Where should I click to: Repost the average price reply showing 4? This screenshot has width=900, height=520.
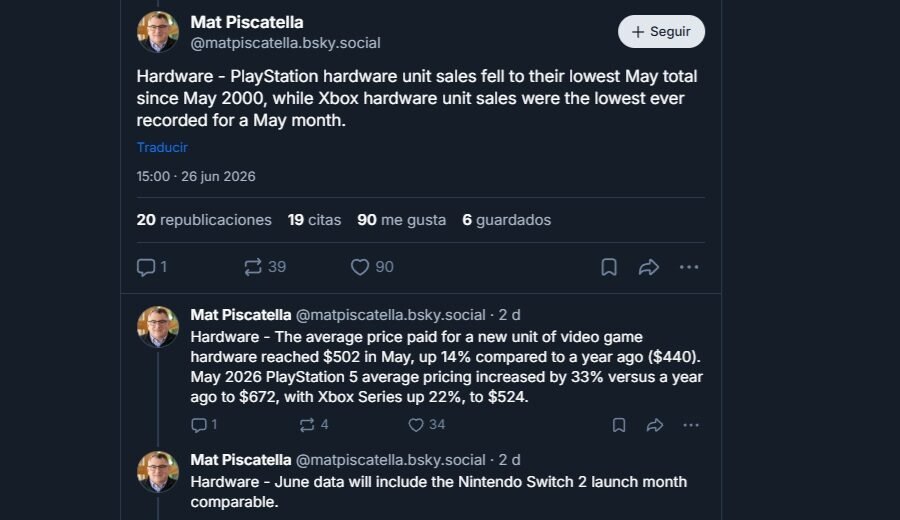point(313,425)
